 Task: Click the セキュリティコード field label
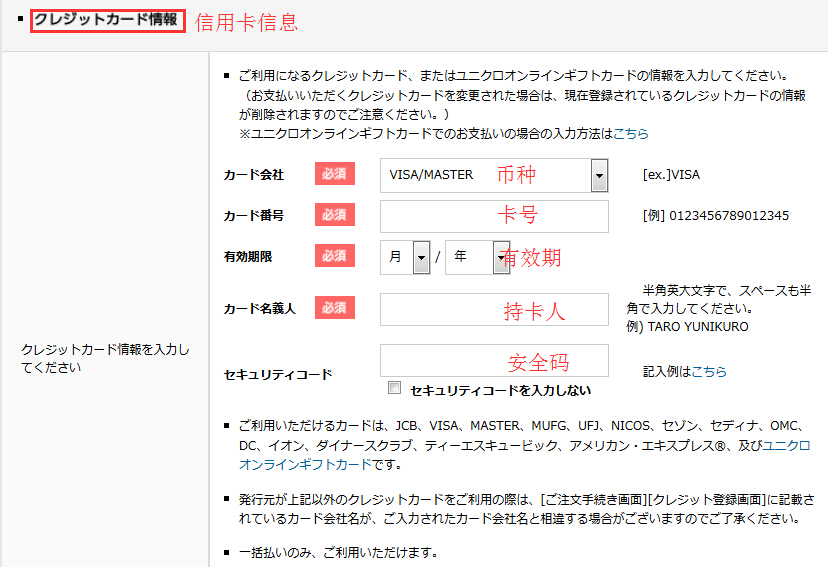[278, 375]
